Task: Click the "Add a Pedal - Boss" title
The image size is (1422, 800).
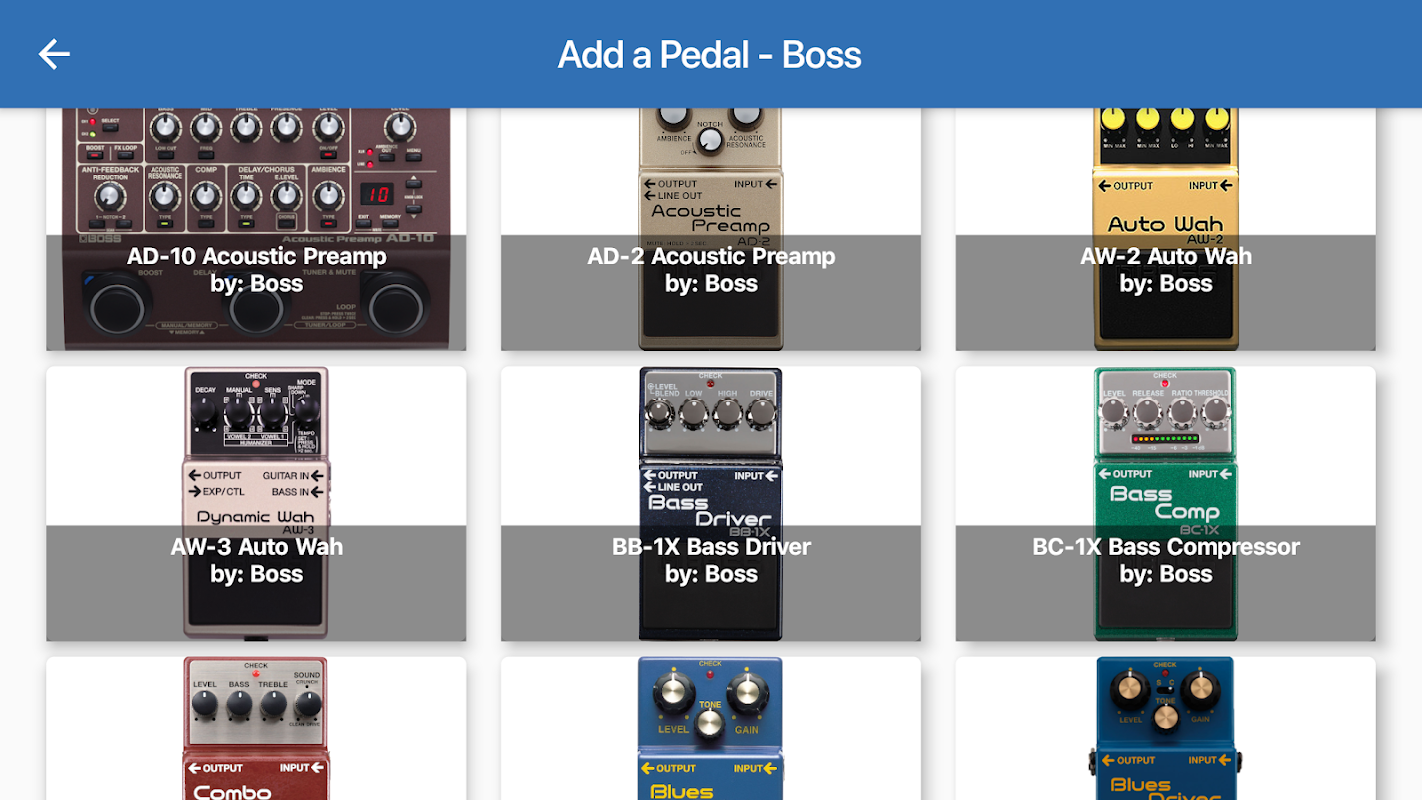Action: pos(709,54)
